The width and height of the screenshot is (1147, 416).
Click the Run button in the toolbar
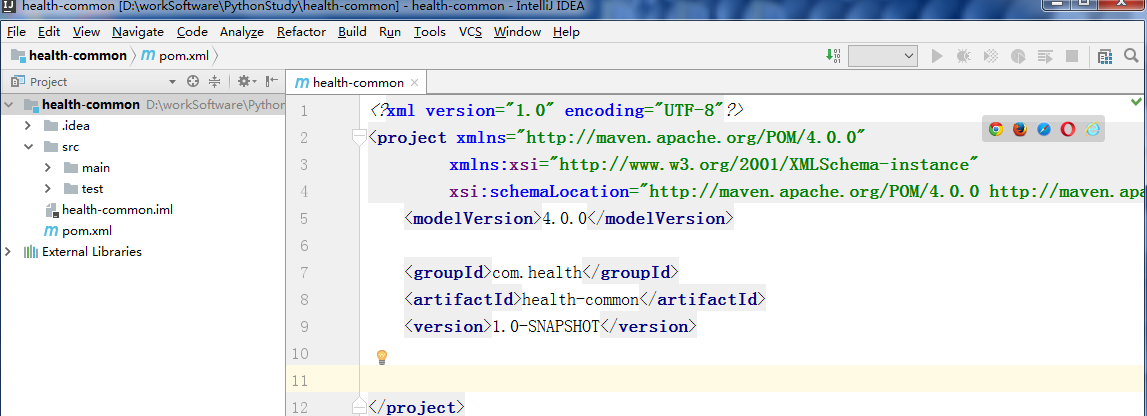pyautogui.click(x=936, y=56)
